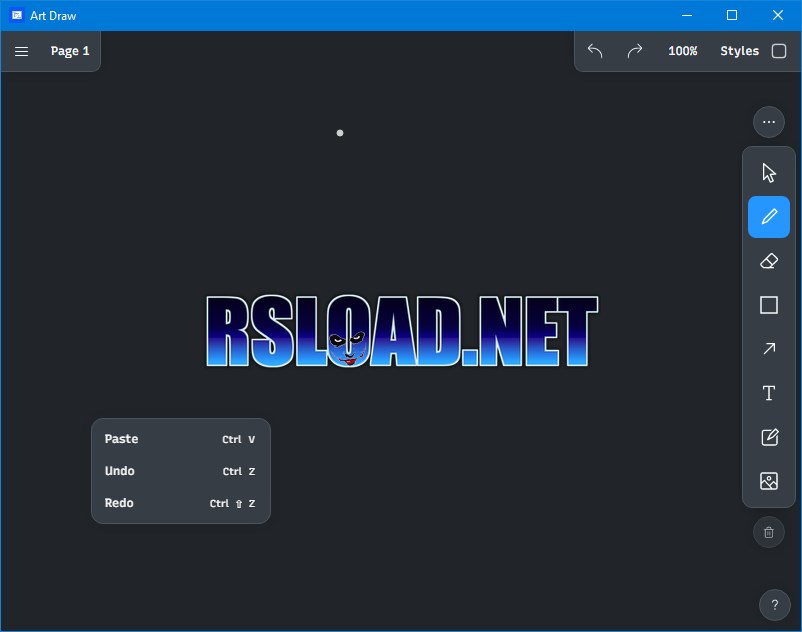Close the Art Draw window
The width and height of the screenshot is (802, 632).
point(777,15)
